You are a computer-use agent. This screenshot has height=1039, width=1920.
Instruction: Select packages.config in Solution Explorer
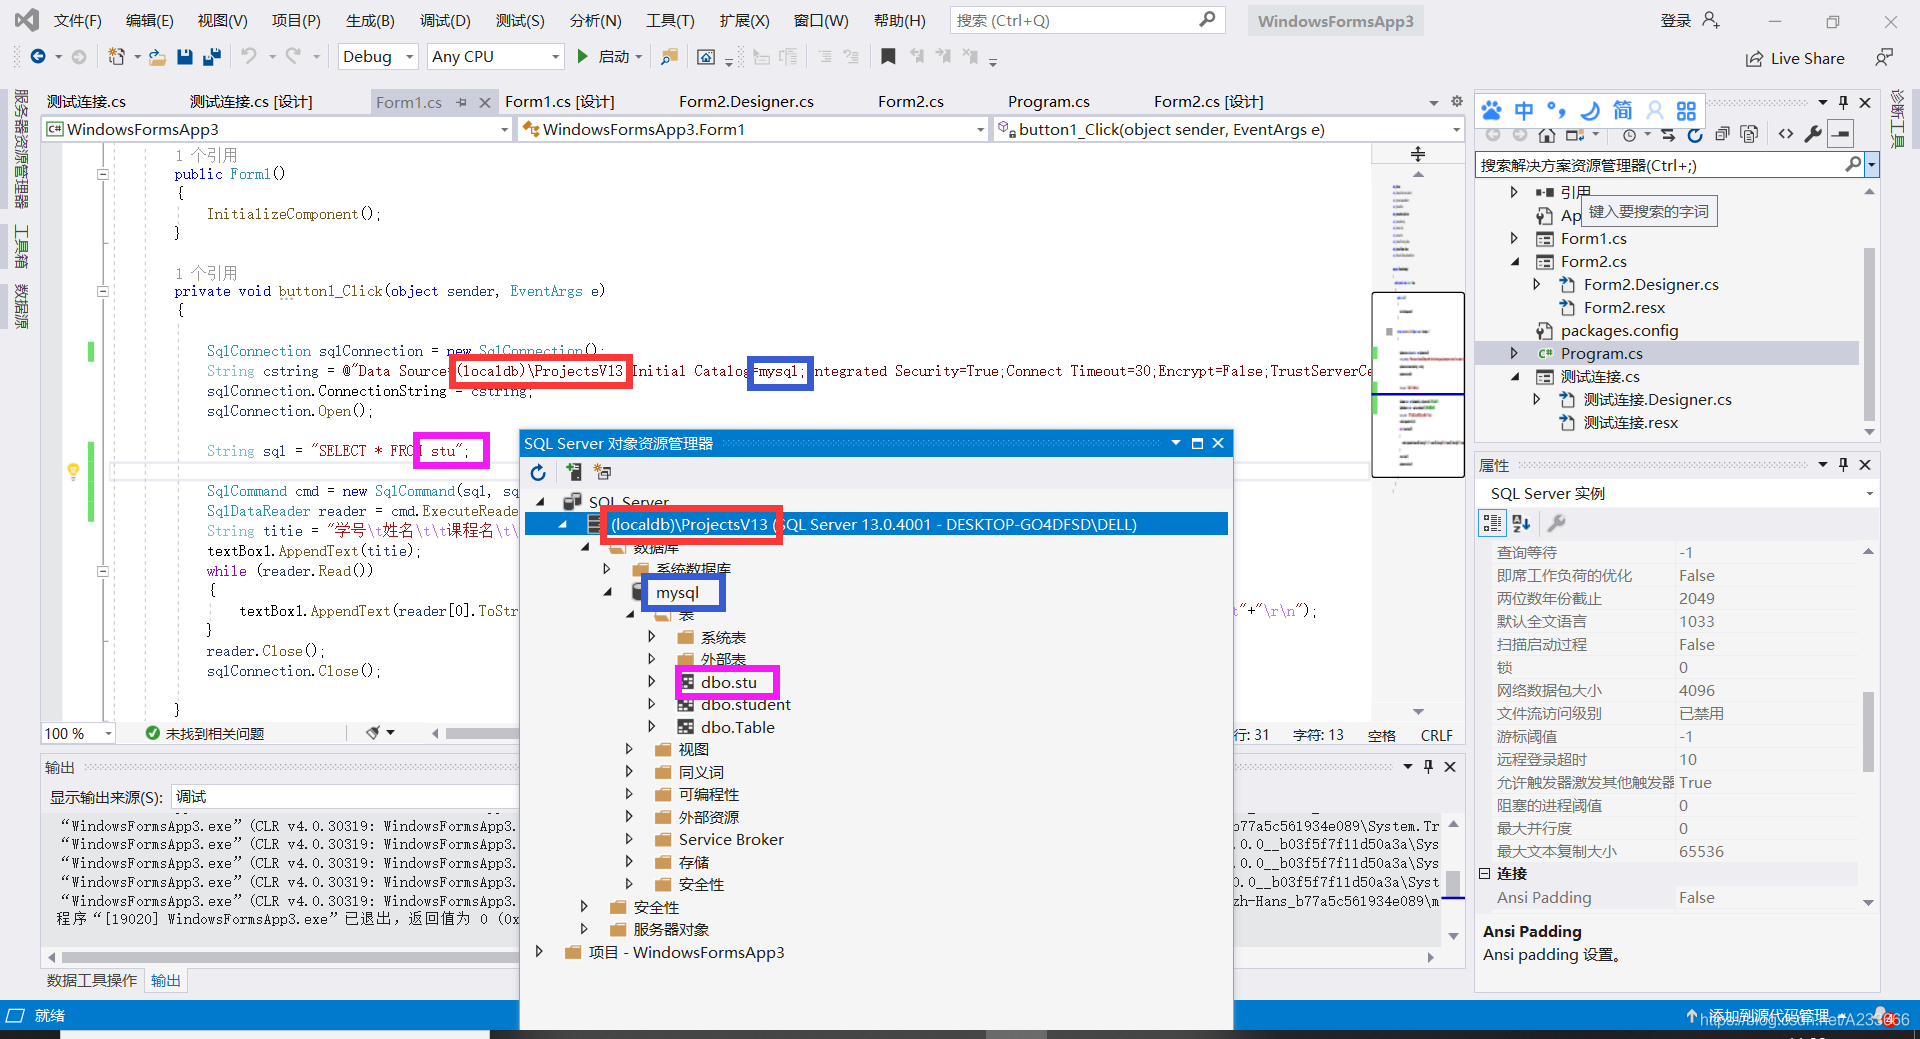(x=1619, y=330)
